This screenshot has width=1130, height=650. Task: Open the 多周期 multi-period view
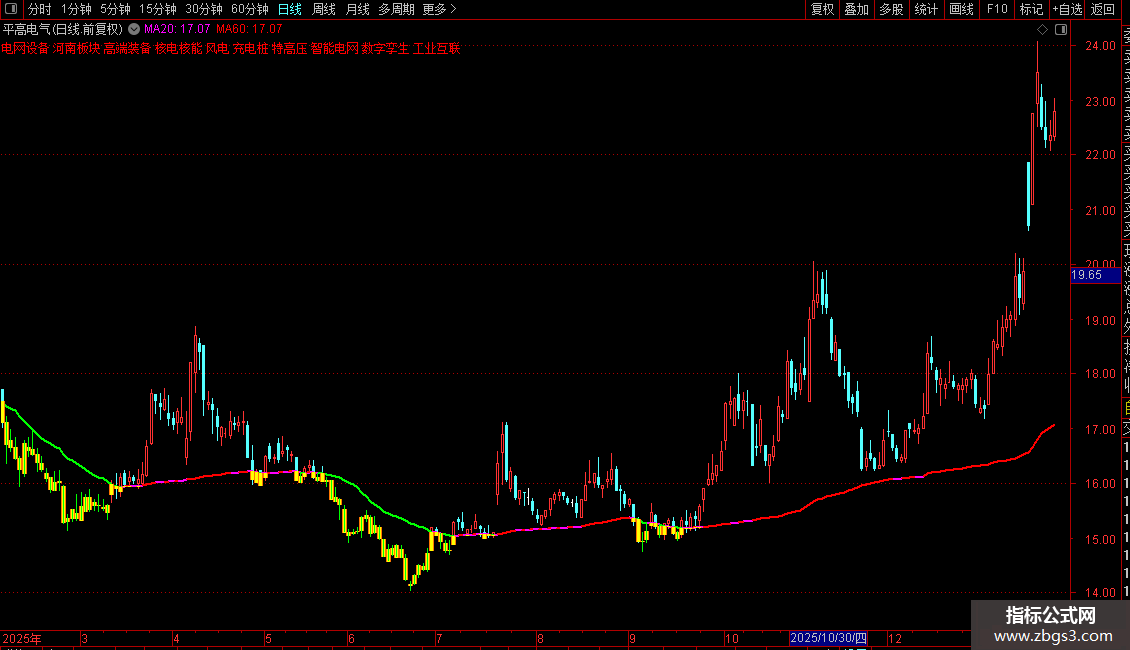(x=396, y=9)
